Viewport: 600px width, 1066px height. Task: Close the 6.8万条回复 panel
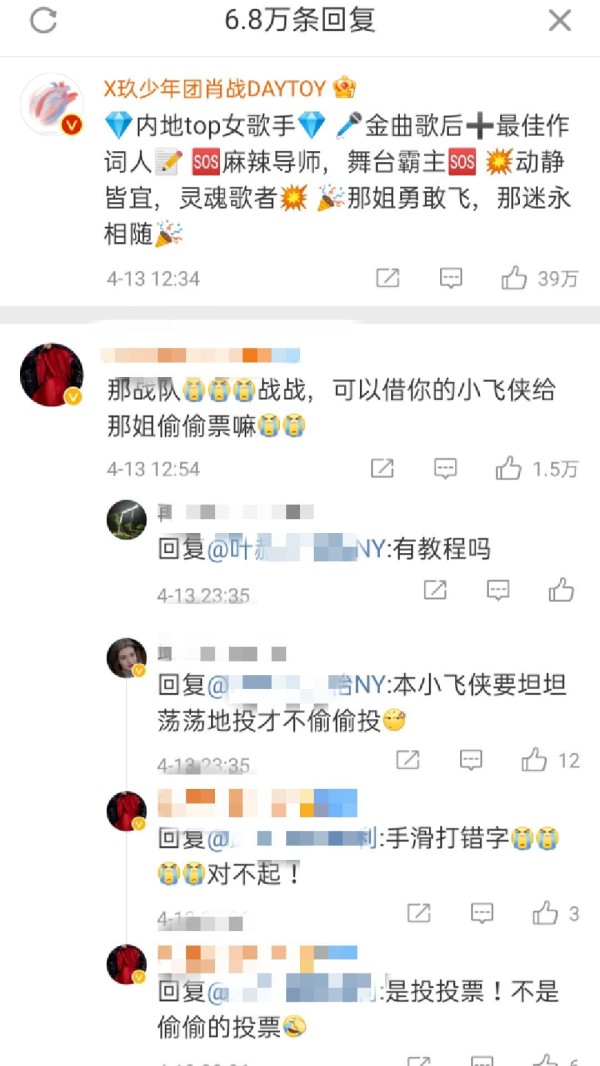(559, 21)
